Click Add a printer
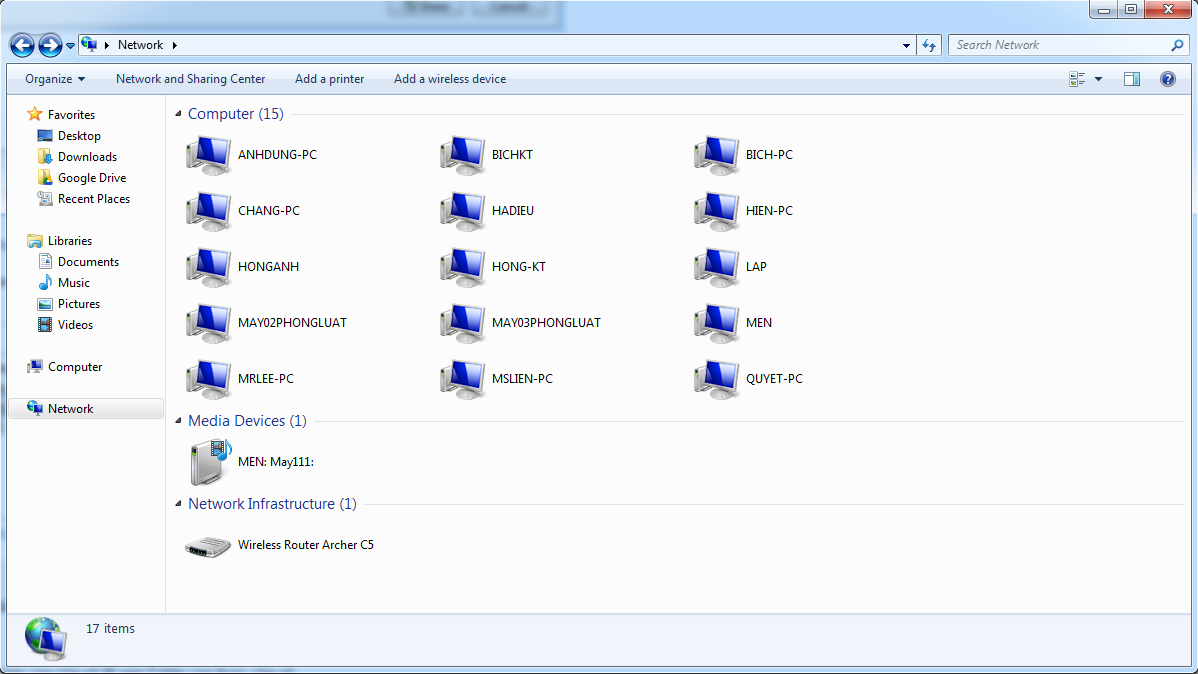Screen dimensions: 1198x674 click(x=329, y=79)
